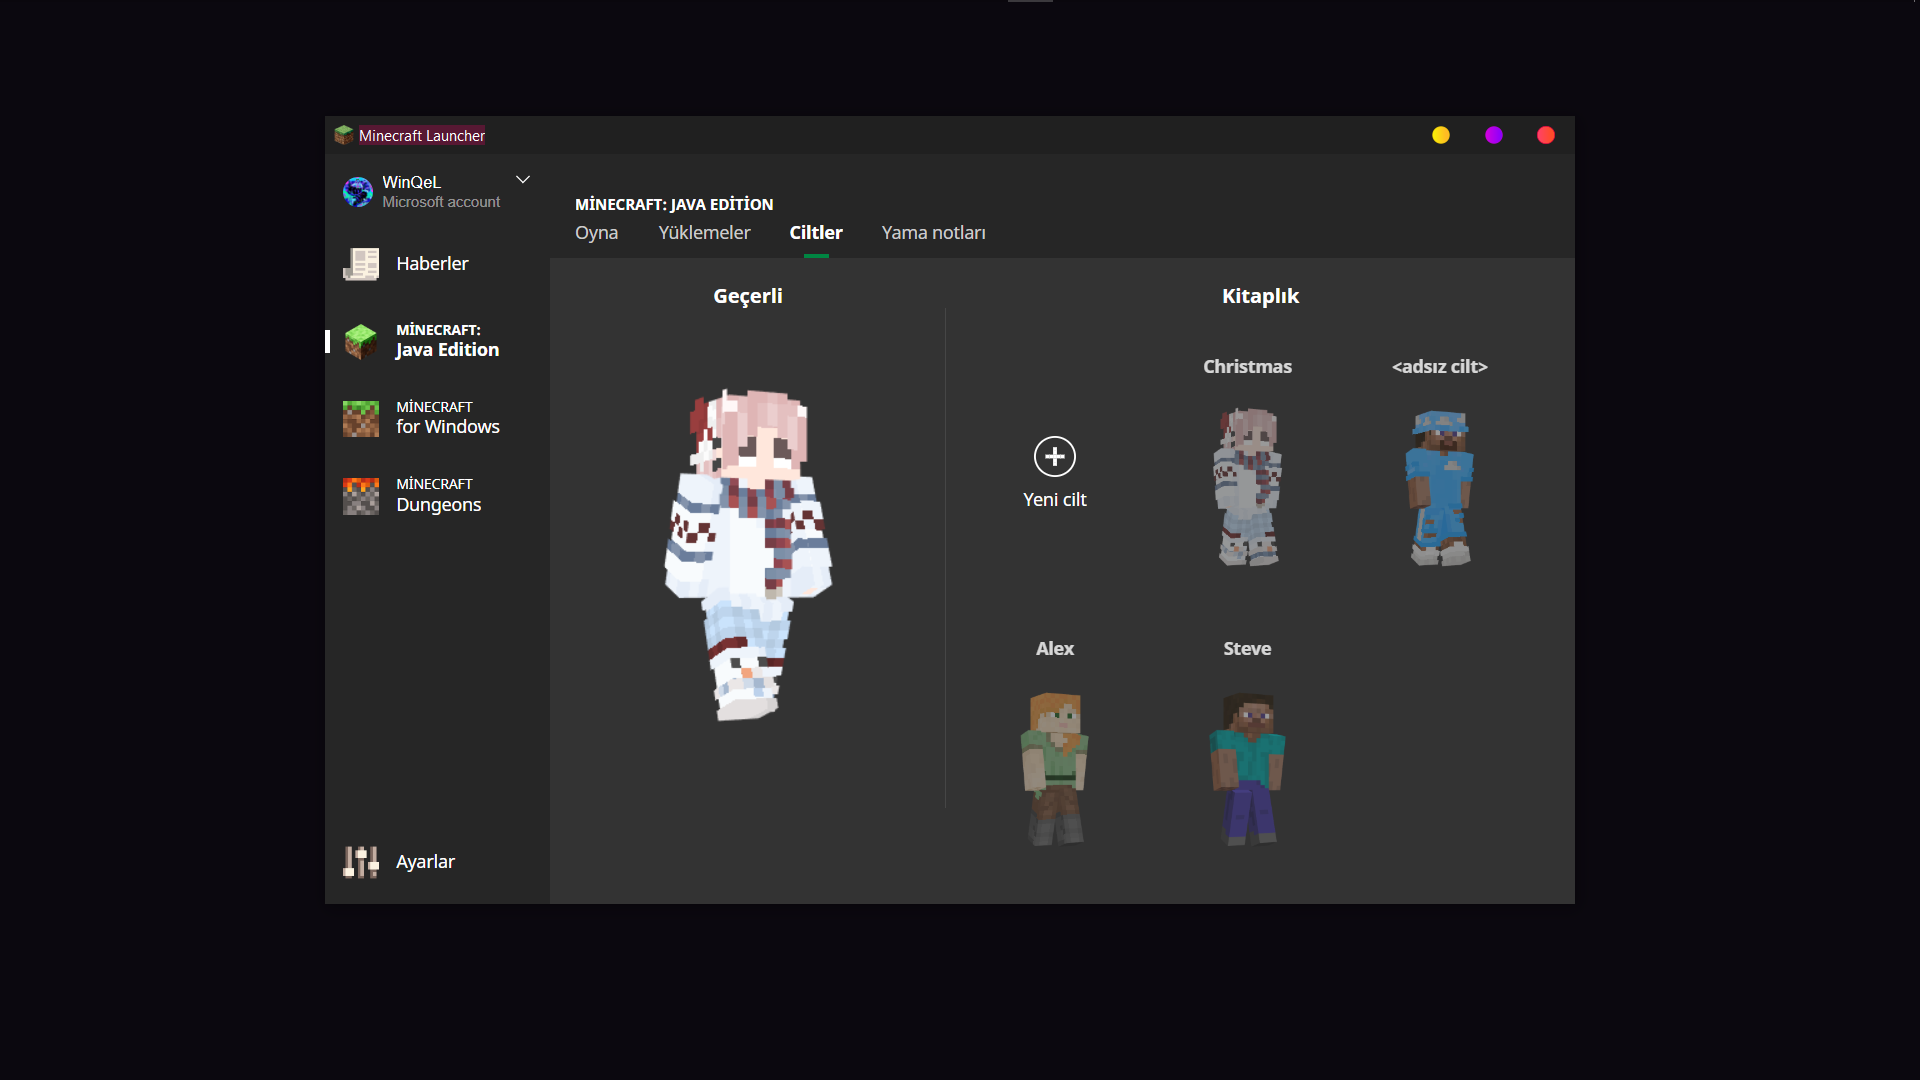Open Ayarlar settings sliders icon
Image resolution: width=1920 pixels, height=1080 pixels.
click(x=361, y=861)
